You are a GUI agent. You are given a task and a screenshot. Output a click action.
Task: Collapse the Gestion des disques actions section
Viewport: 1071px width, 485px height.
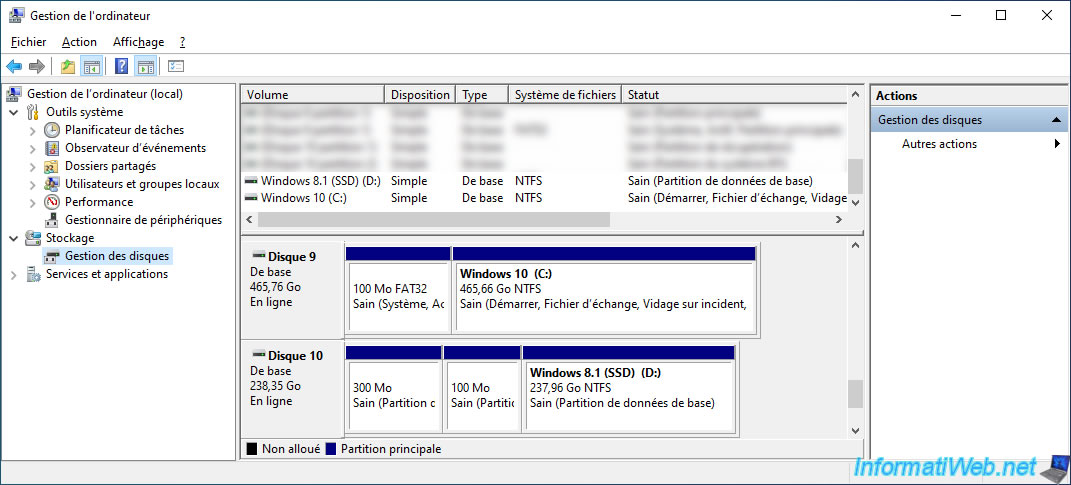(1056, 120)
